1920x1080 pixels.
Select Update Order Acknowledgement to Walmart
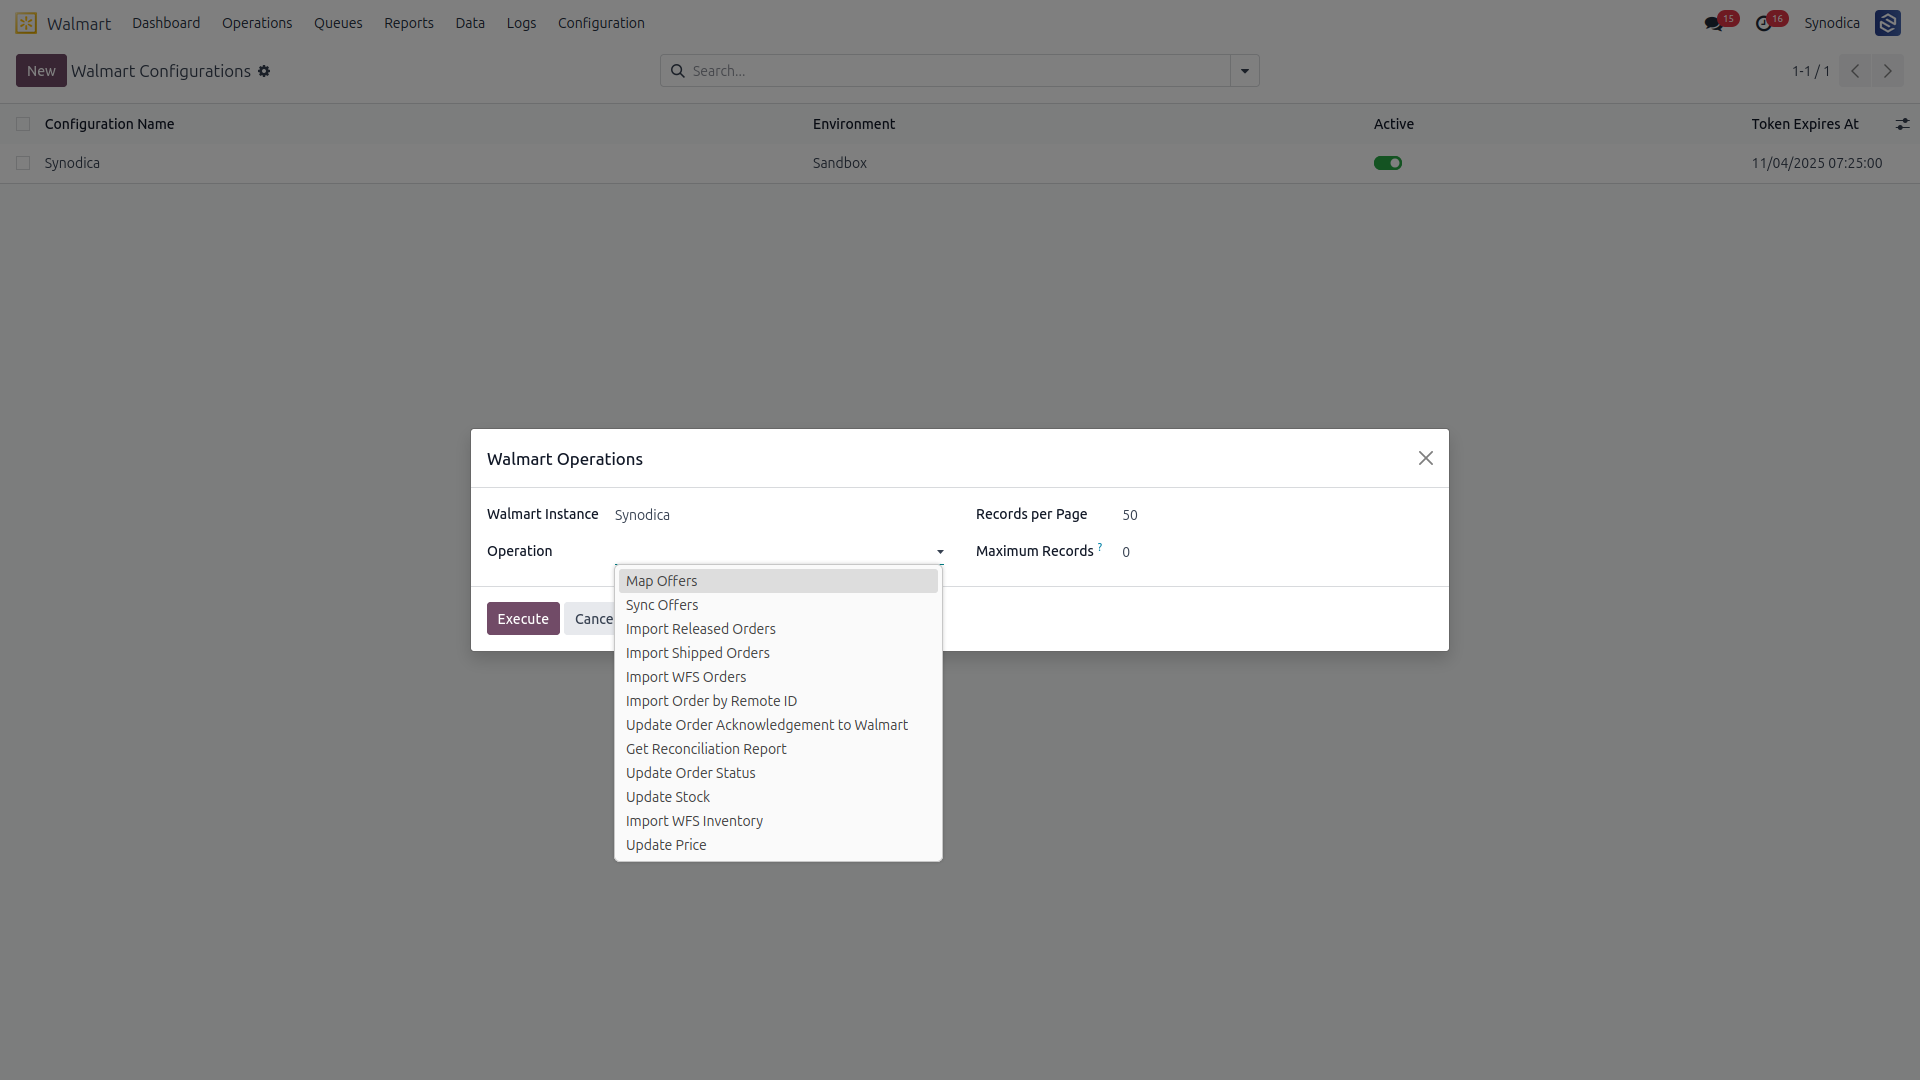coord(778,725)
